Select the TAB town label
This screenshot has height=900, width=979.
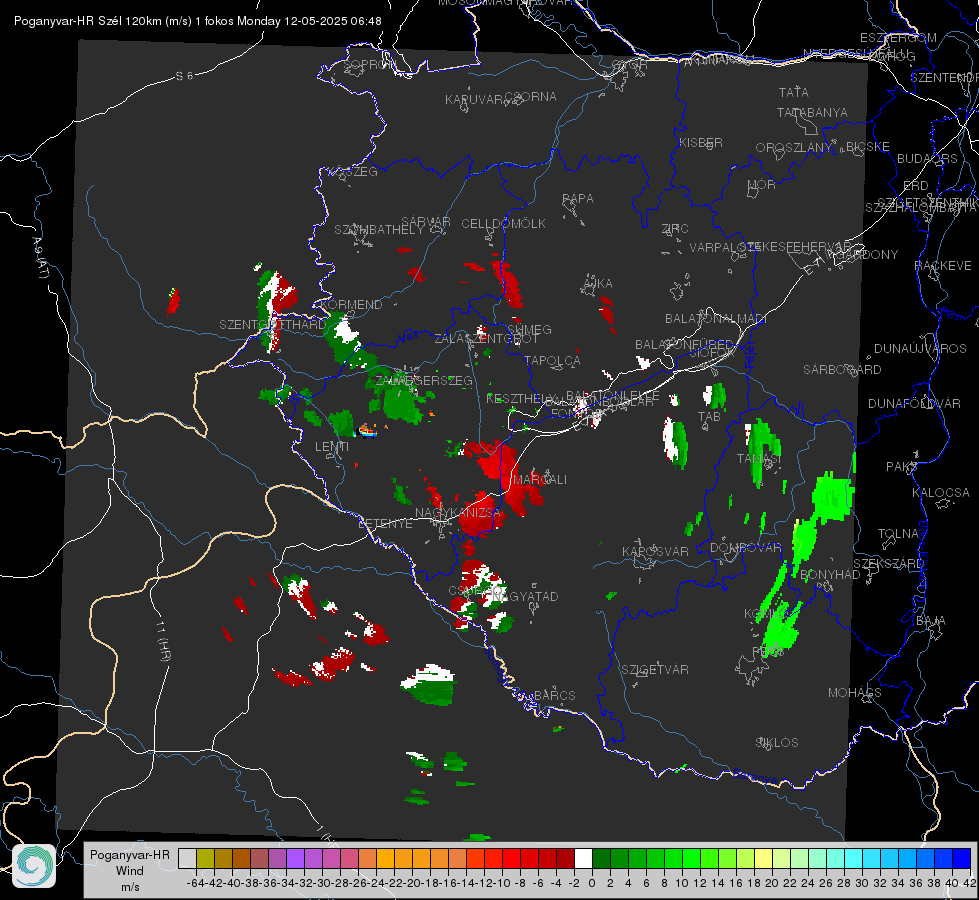709,417
